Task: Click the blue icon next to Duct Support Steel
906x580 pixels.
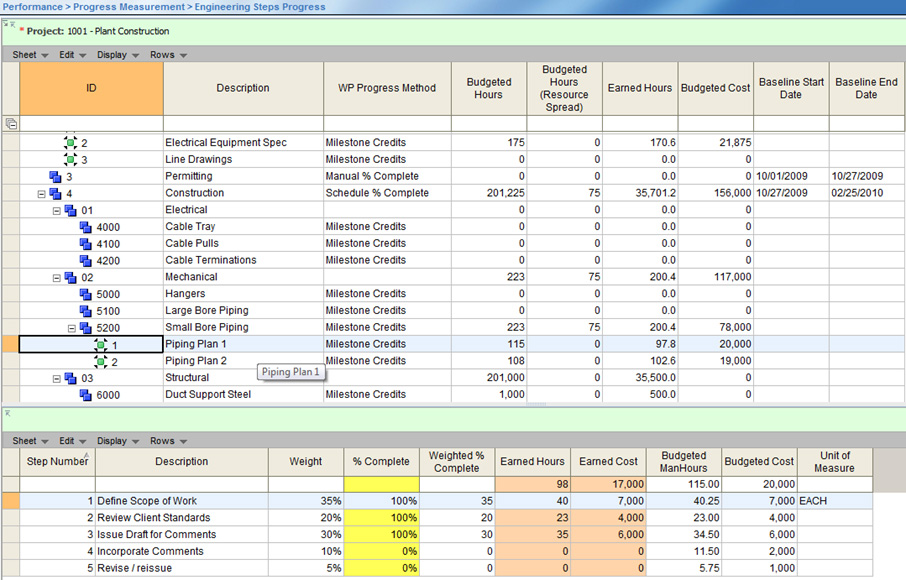Action: [x=86, y=394]
